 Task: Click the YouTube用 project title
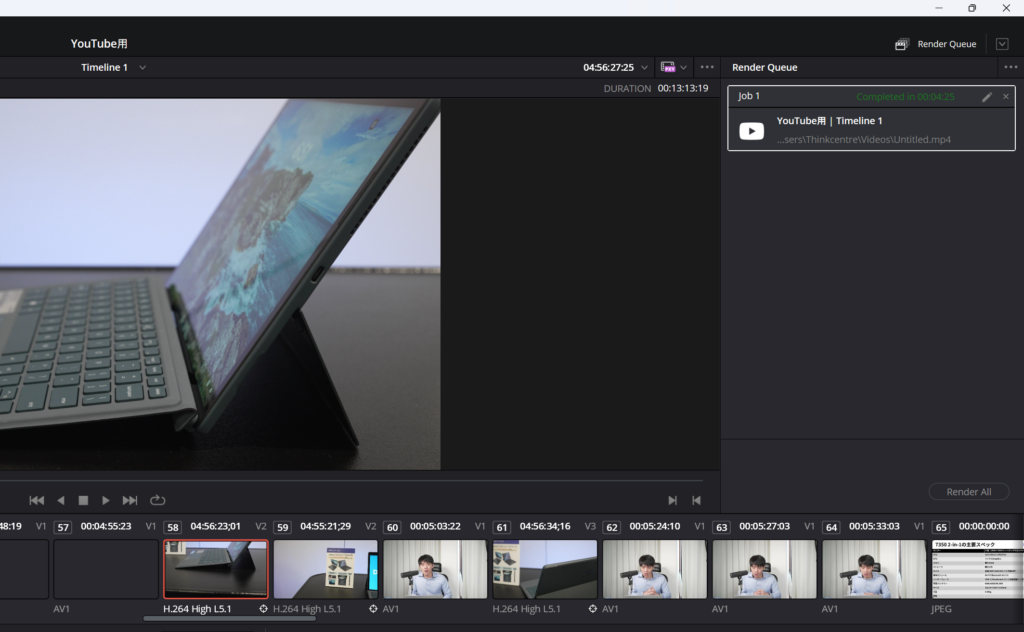pos(99,44)
